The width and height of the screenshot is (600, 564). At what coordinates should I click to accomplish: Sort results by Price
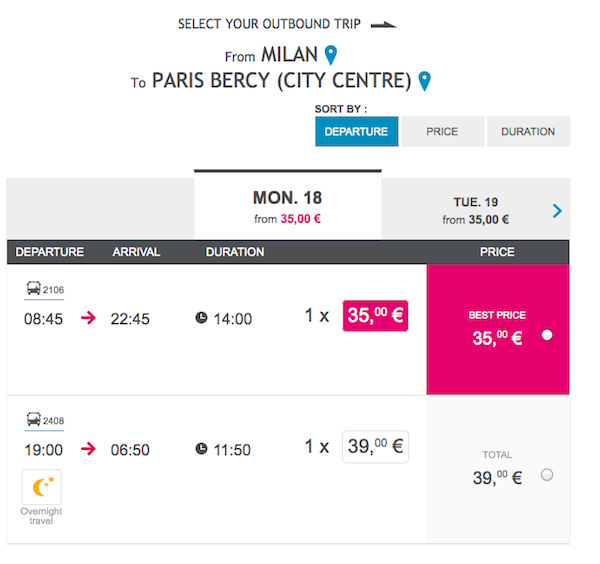(443, 132)
